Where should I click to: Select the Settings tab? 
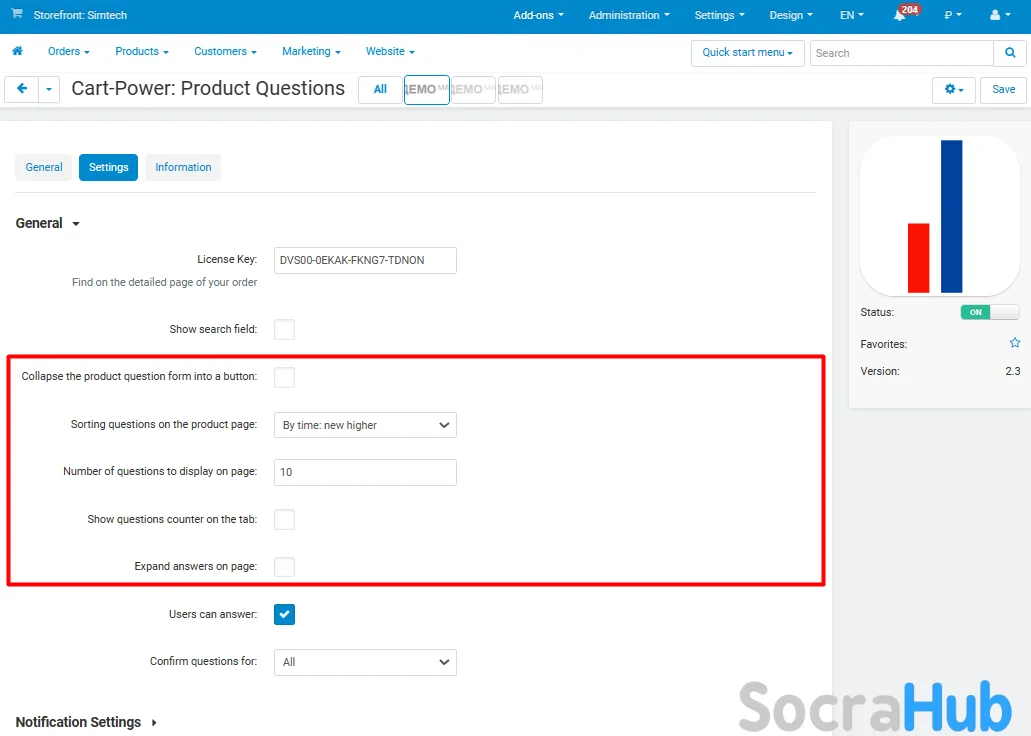point(108,167)
